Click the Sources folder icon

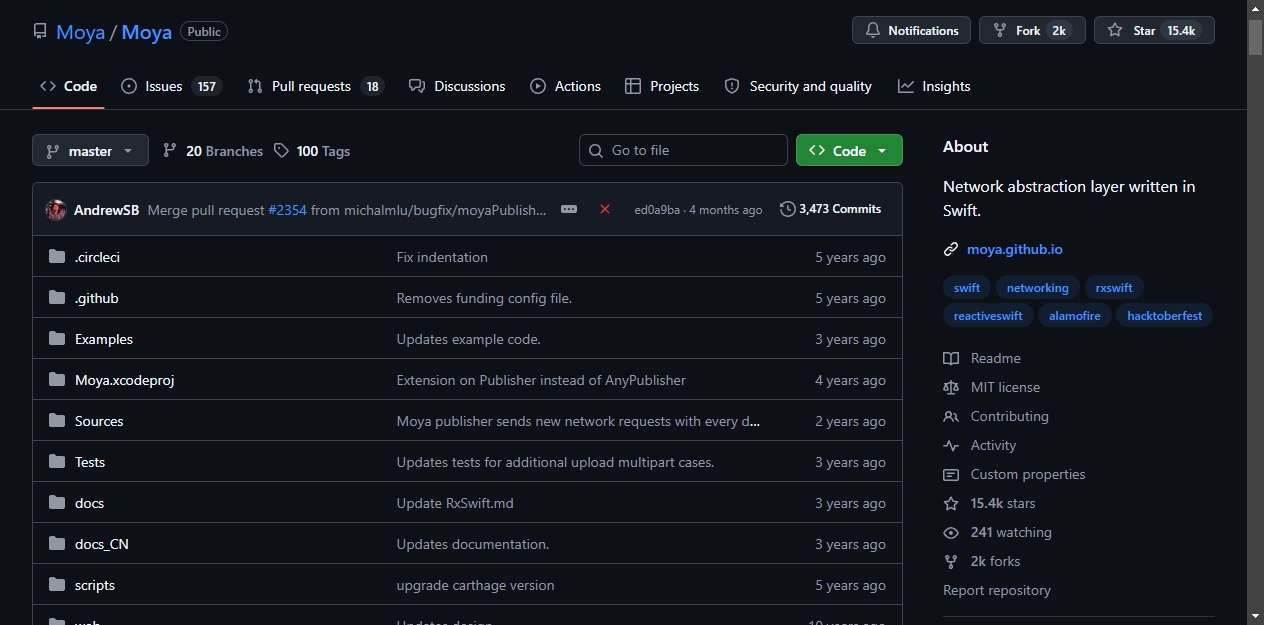(x=57, y=421)
